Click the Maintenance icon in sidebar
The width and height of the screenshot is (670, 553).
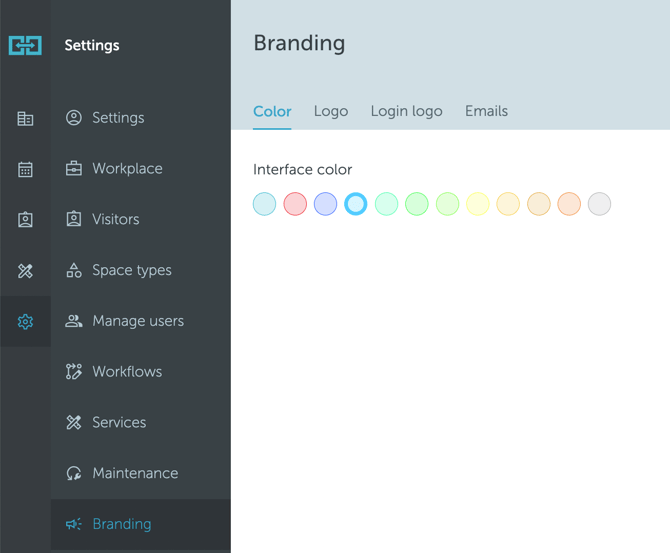tap(74, 473)
